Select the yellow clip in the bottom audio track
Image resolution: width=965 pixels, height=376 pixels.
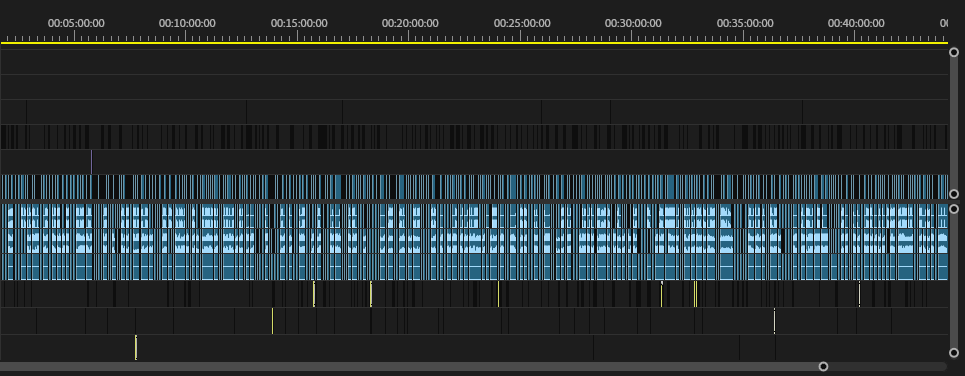136,347
